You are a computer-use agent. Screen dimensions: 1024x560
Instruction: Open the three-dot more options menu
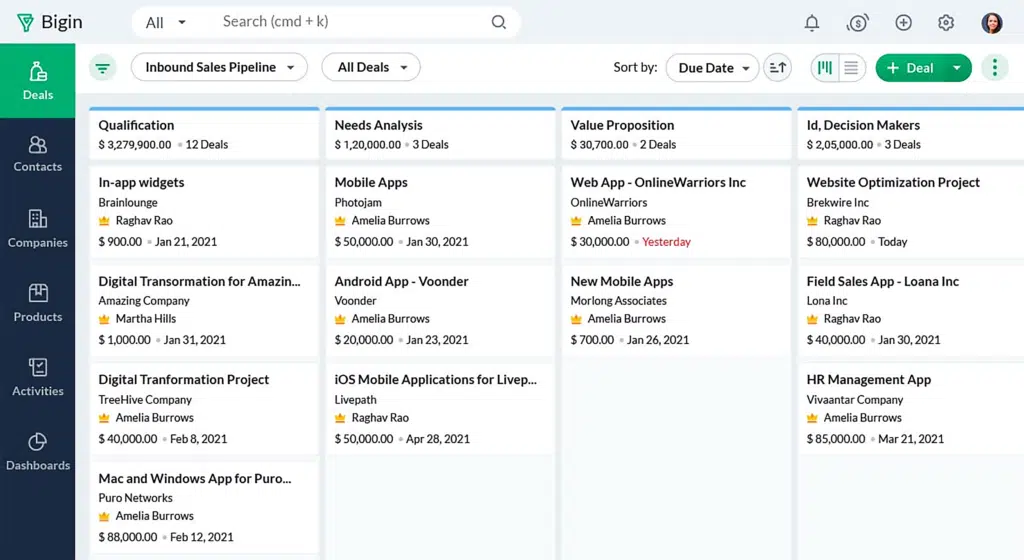[x=994, y=68]
